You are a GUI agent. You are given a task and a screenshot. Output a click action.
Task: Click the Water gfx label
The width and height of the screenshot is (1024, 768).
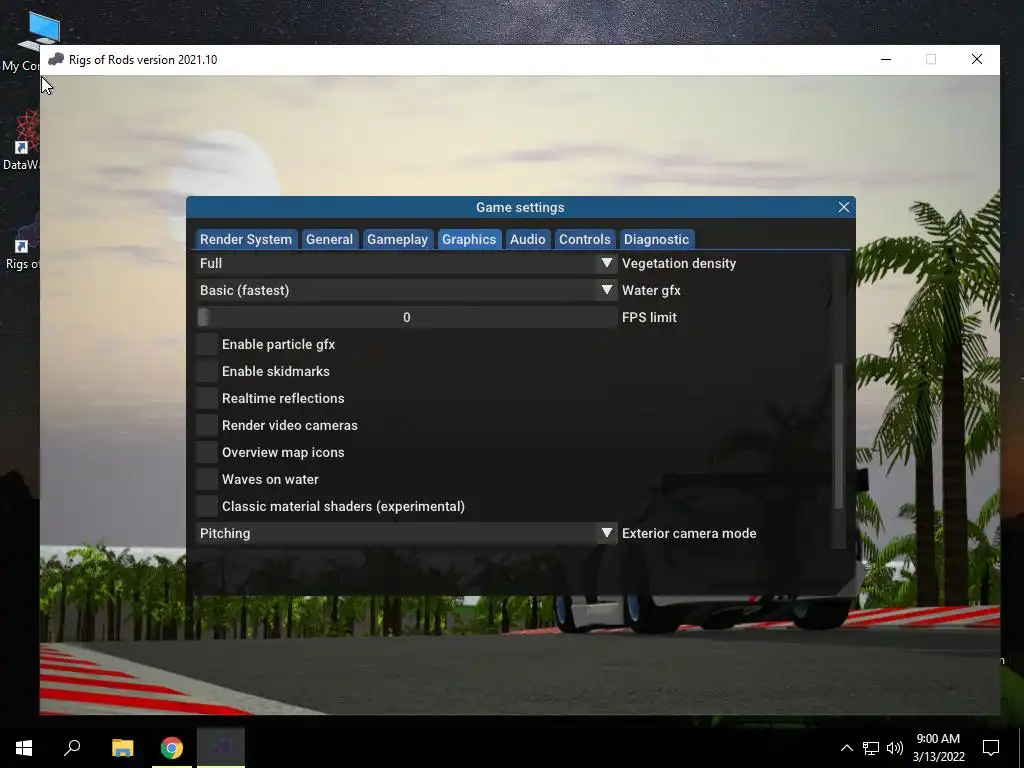click(651, 290)
